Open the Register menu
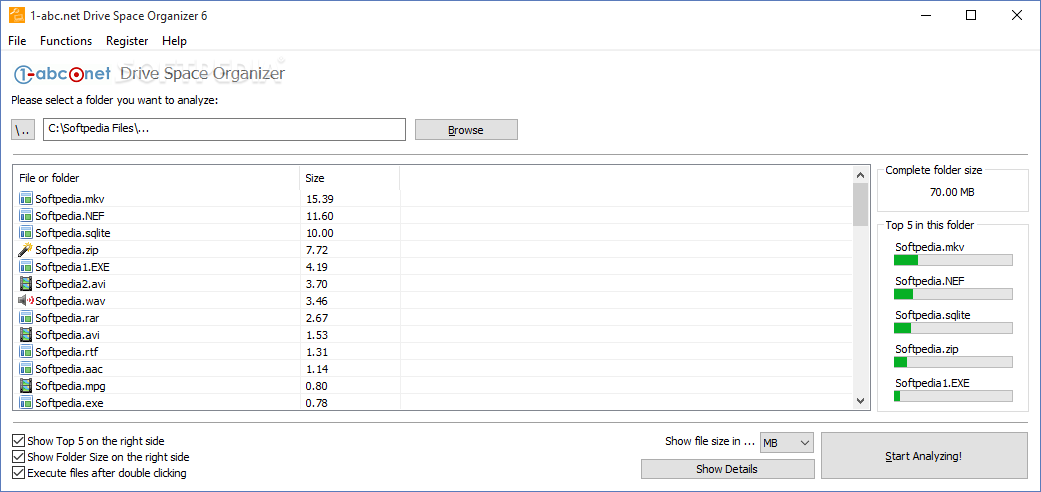Screen dimensions: 1041x492 127,41
